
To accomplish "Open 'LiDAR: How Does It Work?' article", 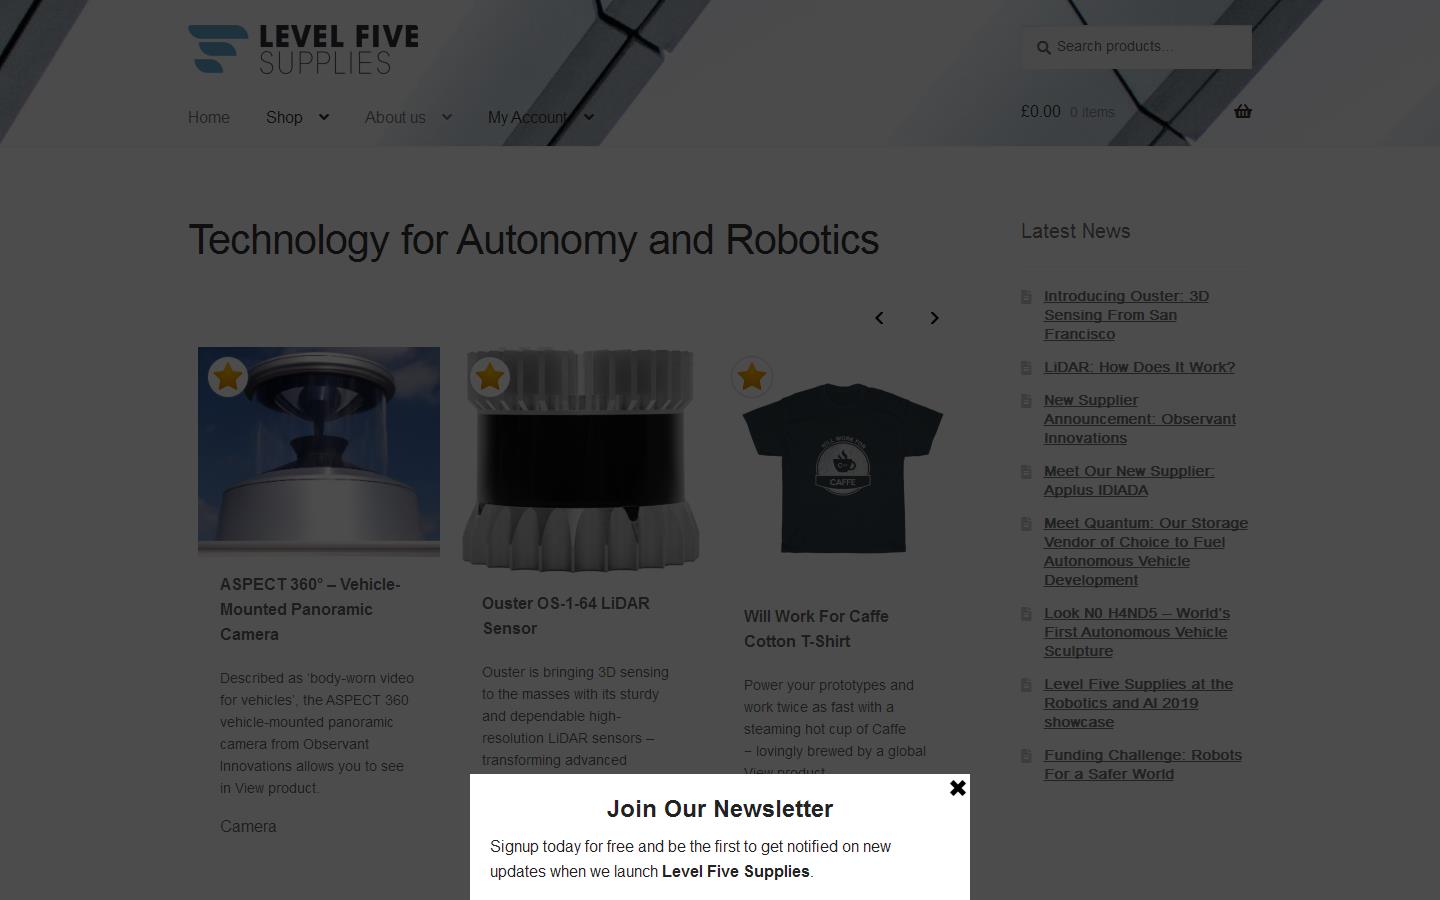I will point(1139,367).
